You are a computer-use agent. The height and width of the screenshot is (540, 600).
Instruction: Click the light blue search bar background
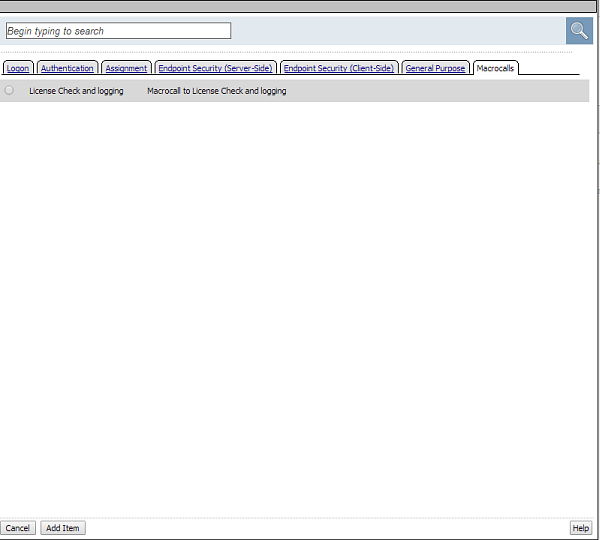point(400,31)
